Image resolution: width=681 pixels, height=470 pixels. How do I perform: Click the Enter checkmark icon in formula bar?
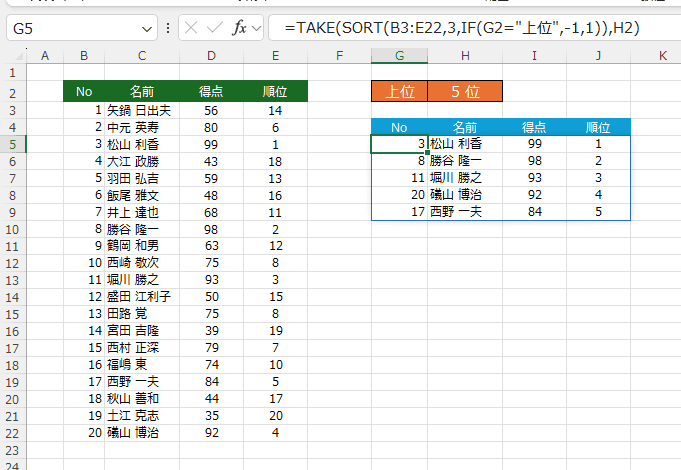[215, 29]
